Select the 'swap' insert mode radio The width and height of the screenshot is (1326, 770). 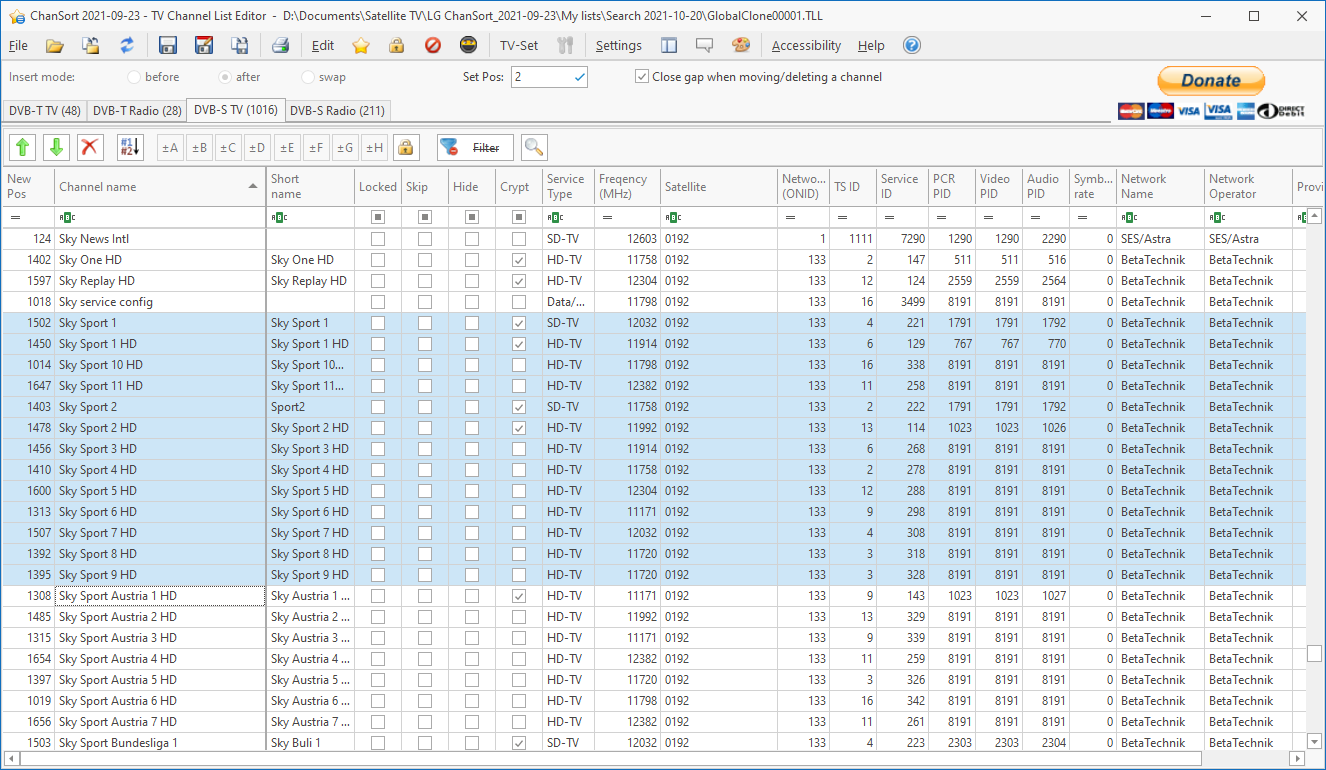click(308, 77)
